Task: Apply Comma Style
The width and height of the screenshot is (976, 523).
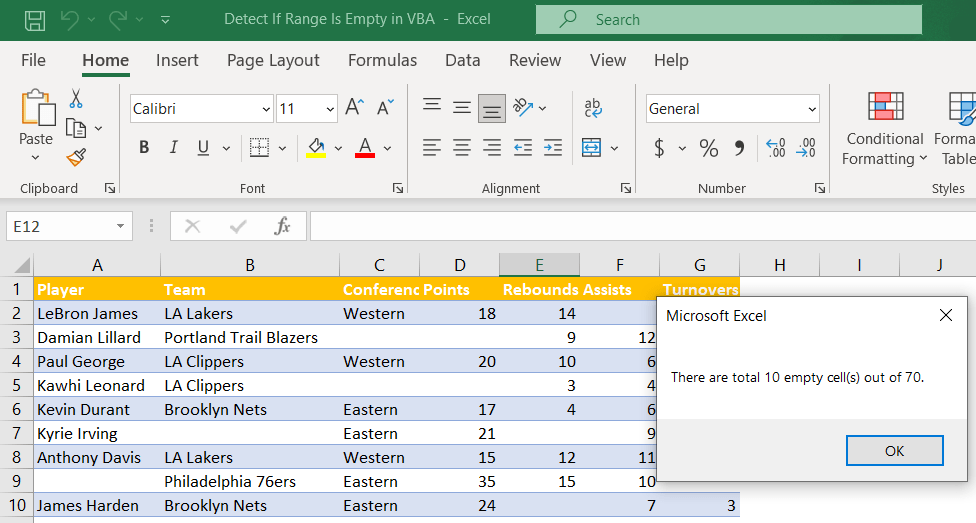Action: click(x=739, y=148)
